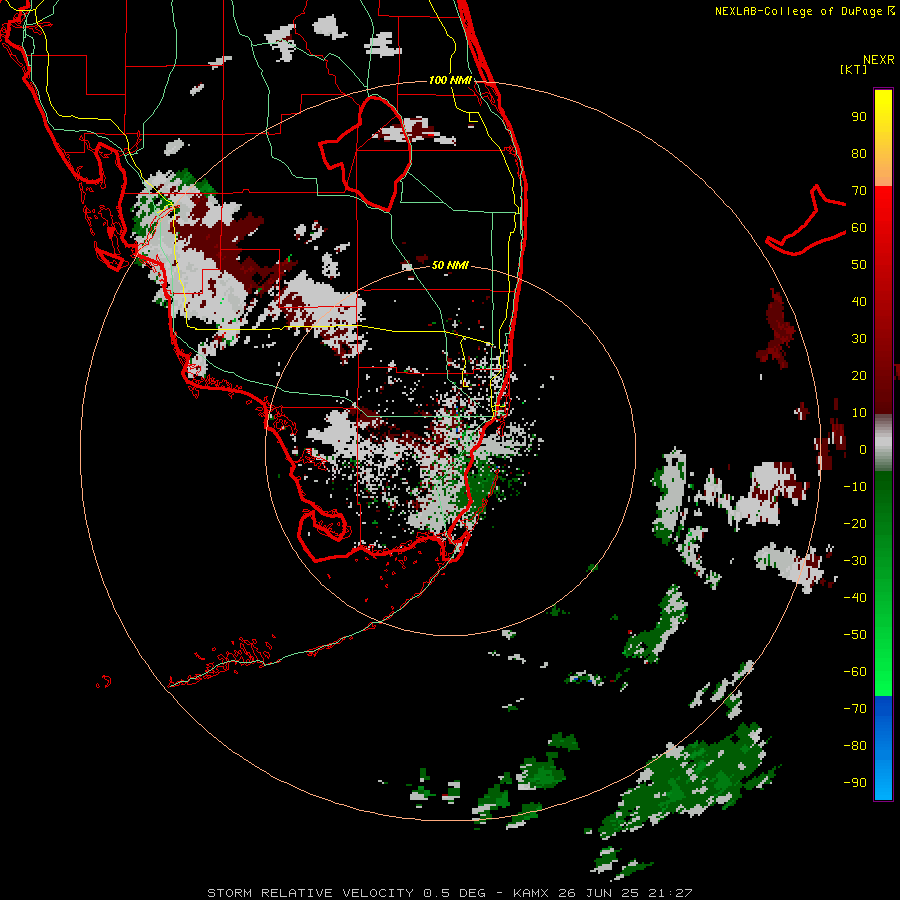Click the 50 value on the velocity scale

coord(859,265)
